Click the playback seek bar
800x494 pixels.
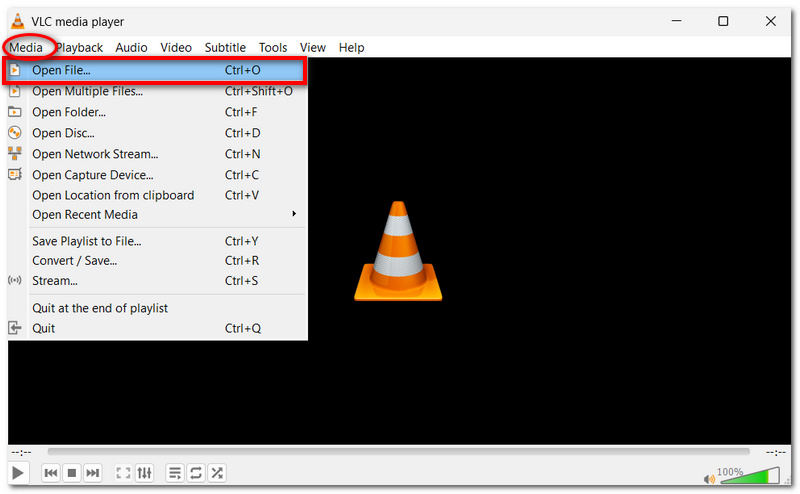[x=398, y=452]
